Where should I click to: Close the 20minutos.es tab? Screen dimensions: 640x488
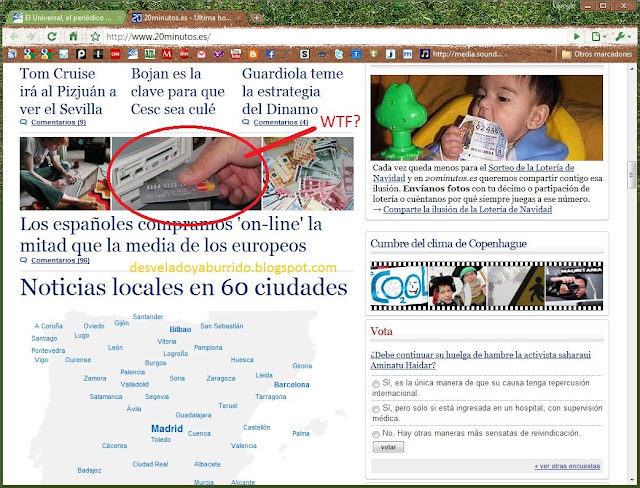pos(240,18)
